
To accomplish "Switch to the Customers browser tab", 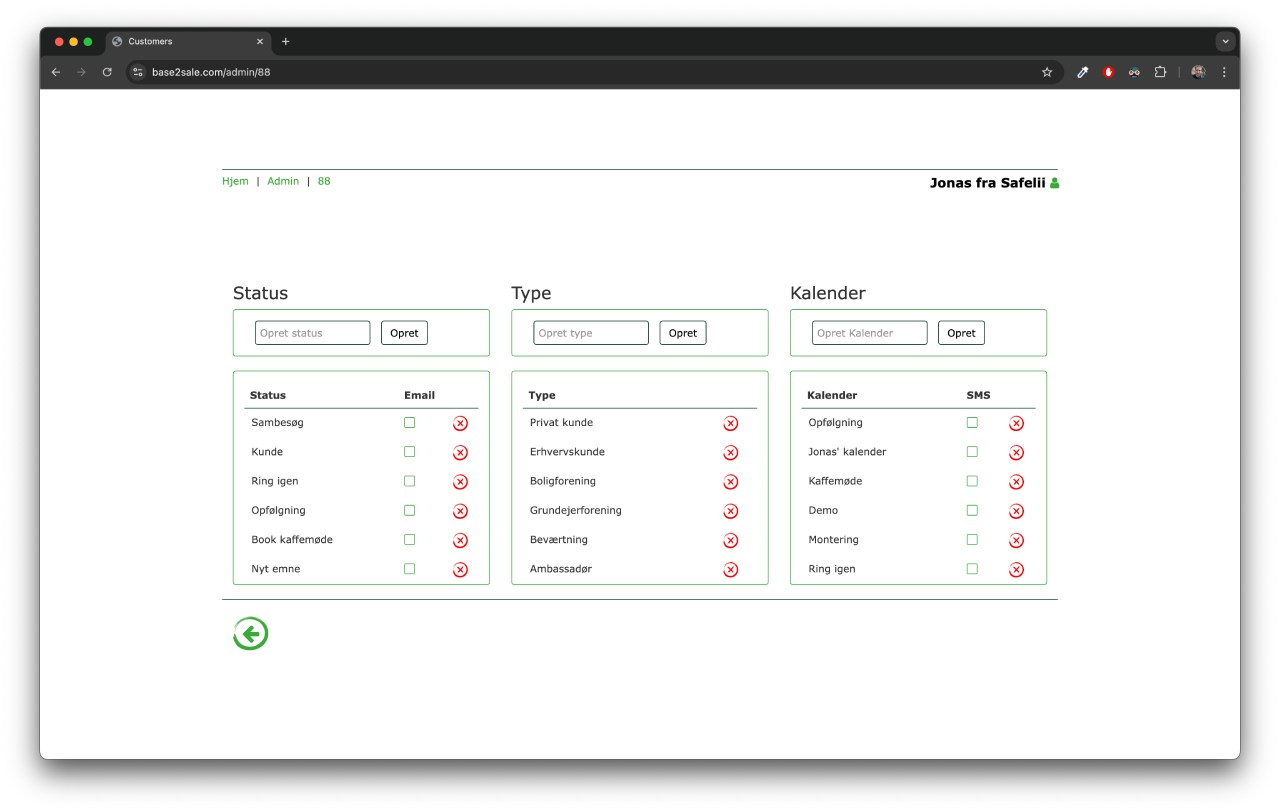I will (185, 42).
